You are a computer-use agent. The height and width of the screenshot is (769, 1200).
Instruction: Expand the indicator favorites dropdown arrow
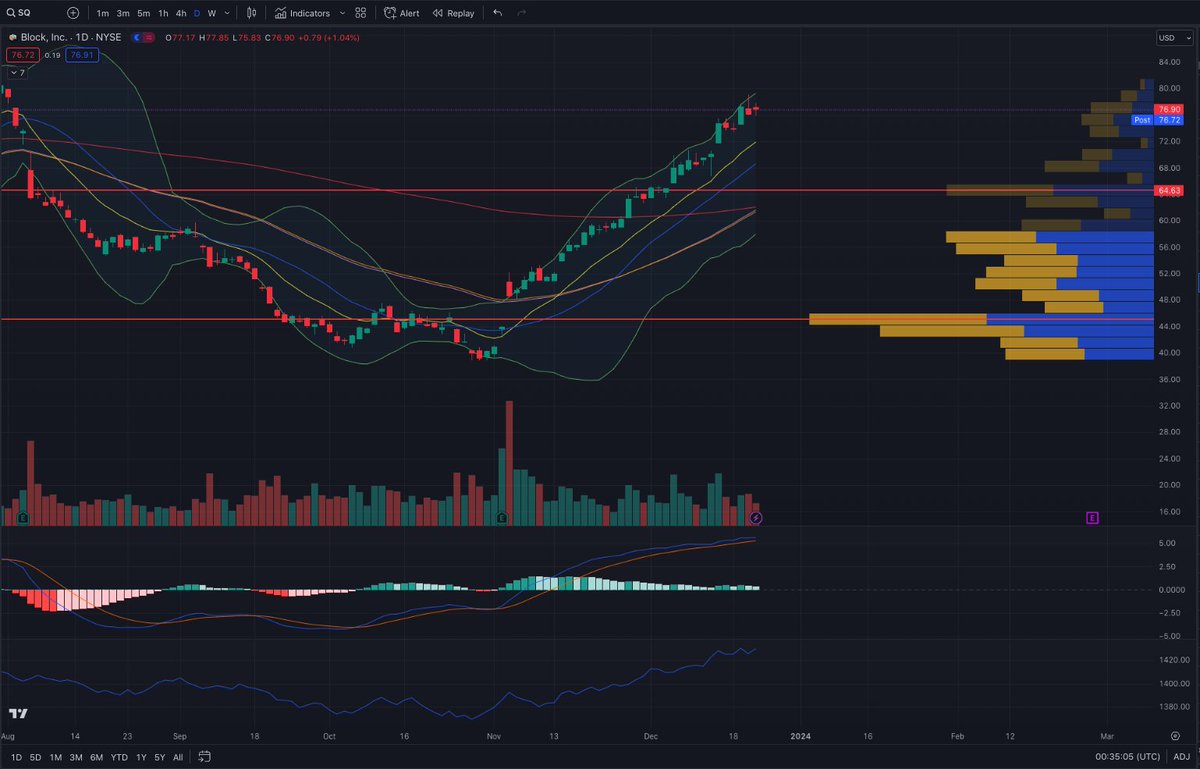point(344,14)
